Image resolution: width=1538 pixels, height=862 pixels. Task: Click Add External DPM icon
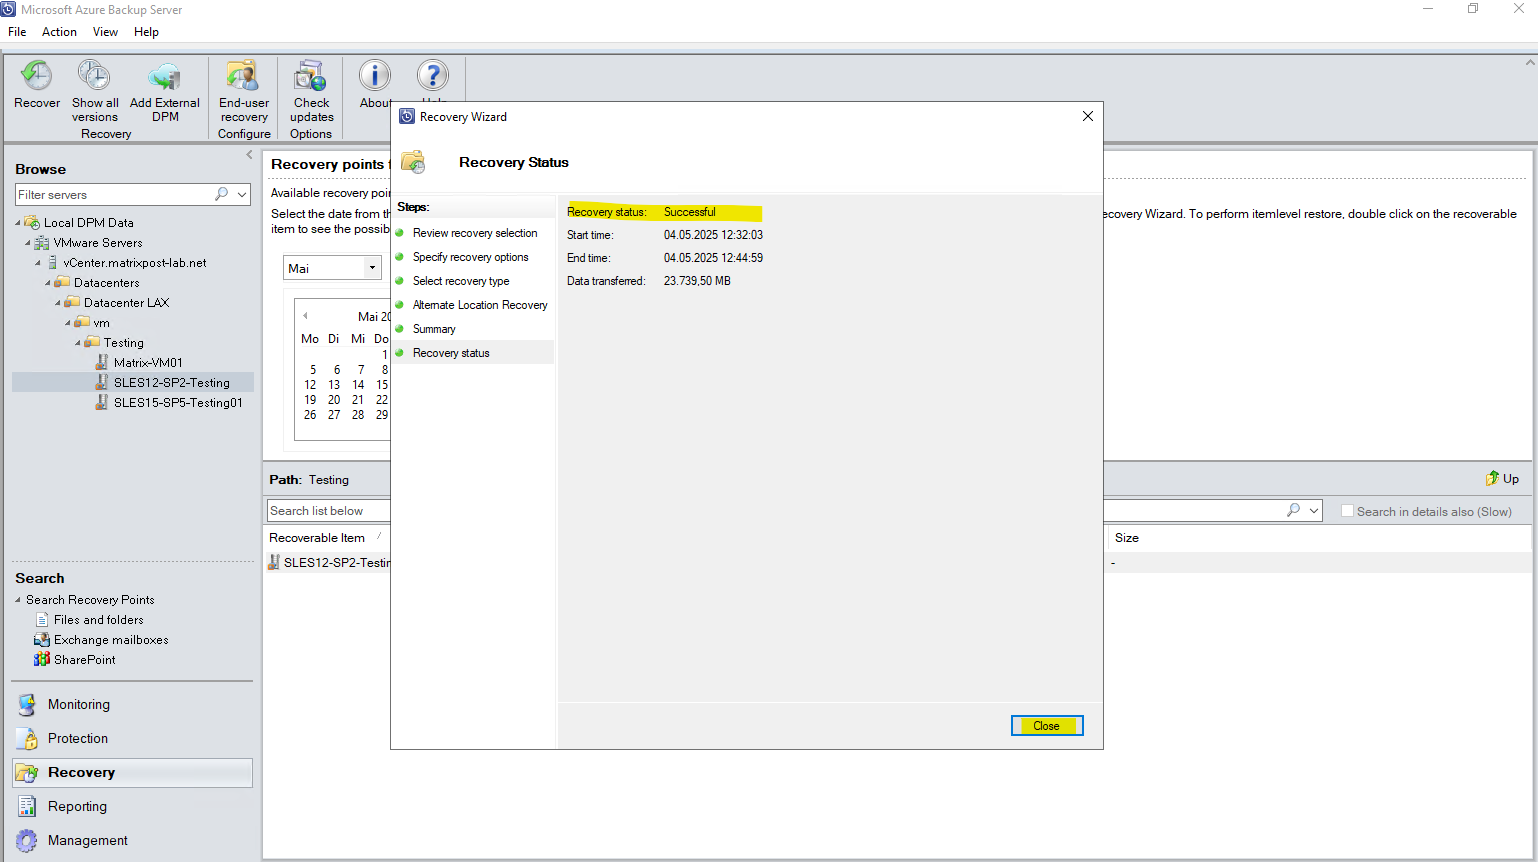point(165,76)
